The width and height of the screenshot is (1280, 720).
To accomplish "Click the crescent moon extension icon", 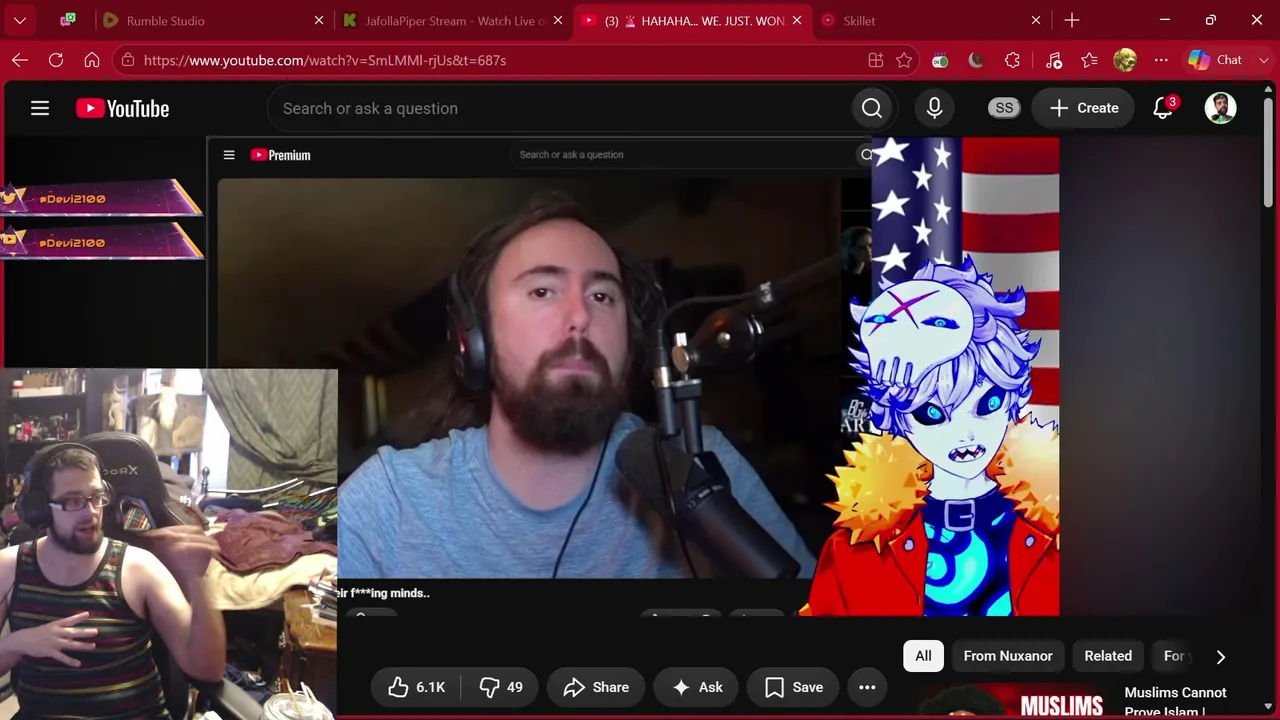I will click(976, 60).
